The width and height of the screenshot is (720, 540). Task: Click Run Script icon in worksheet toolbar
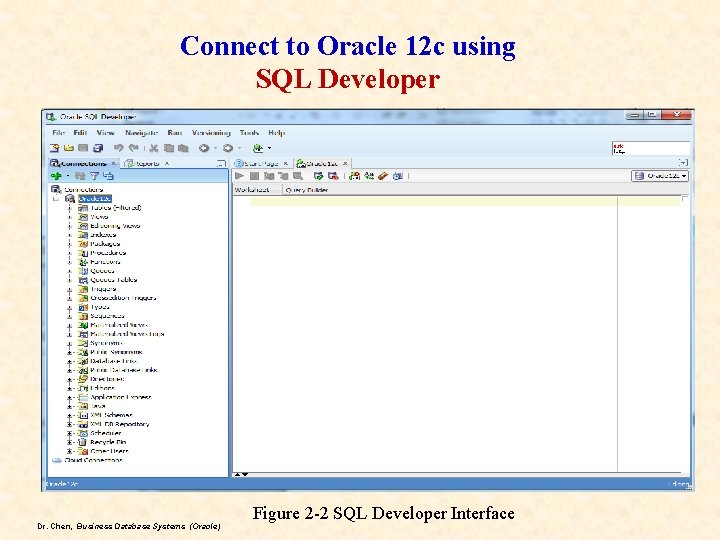click(254, 176)
